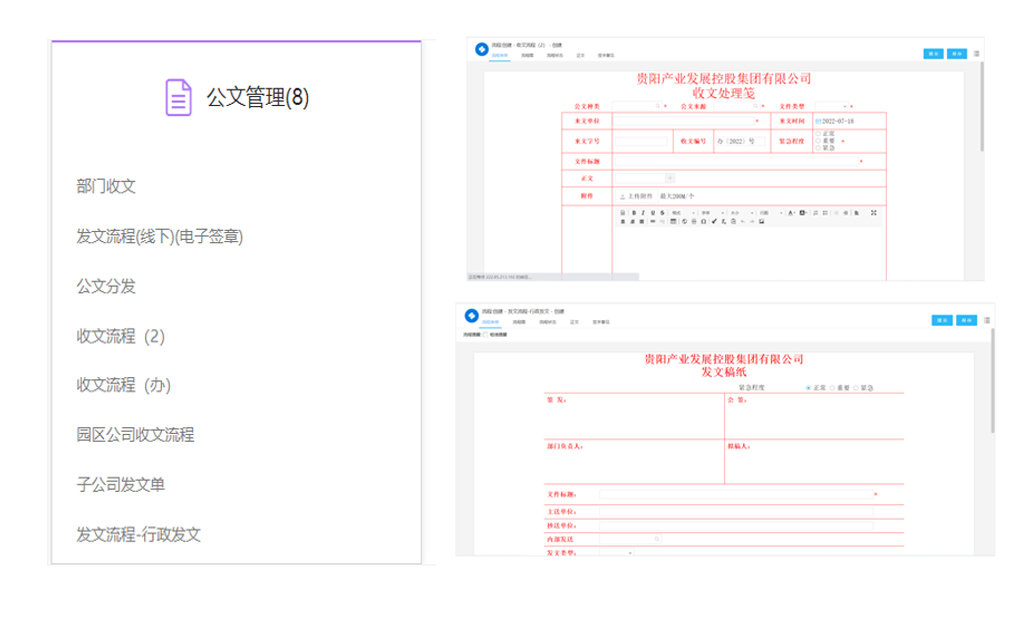Select 正常 urgency radio in 发文稿纸 form
The width and height of the screenshot is (1036, 618).
[x=809, y=388]
